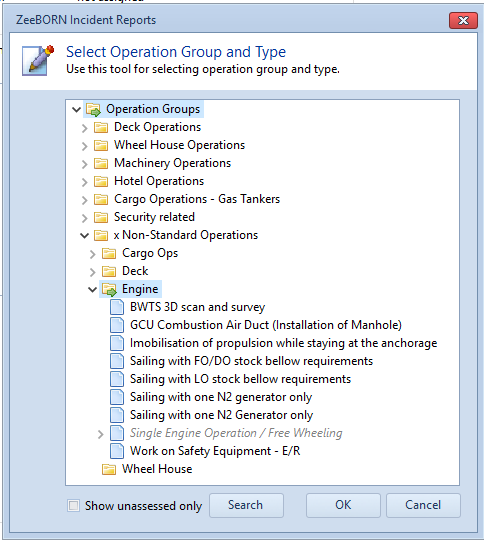Select 'Machinery Operations' tree item

click(x=173, y=163)
